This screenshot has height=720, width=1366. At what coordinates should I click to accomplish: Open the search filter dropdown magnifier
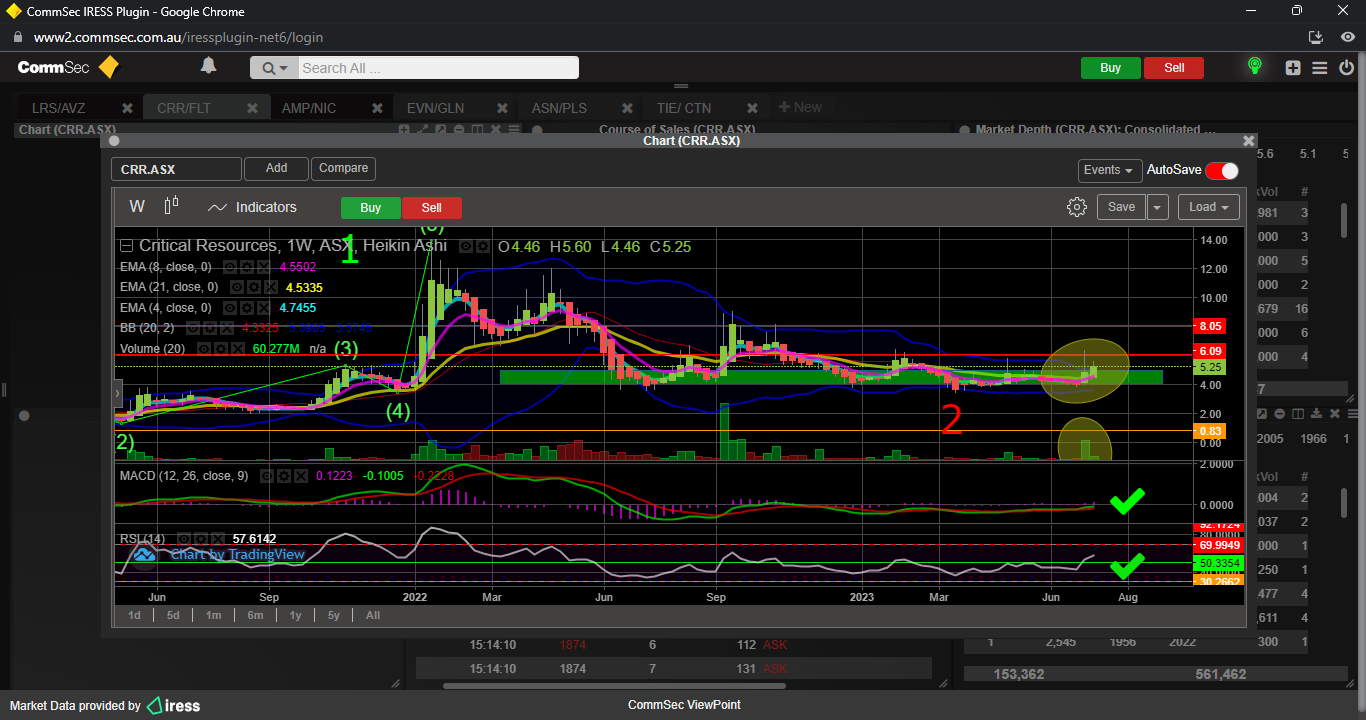273,68
